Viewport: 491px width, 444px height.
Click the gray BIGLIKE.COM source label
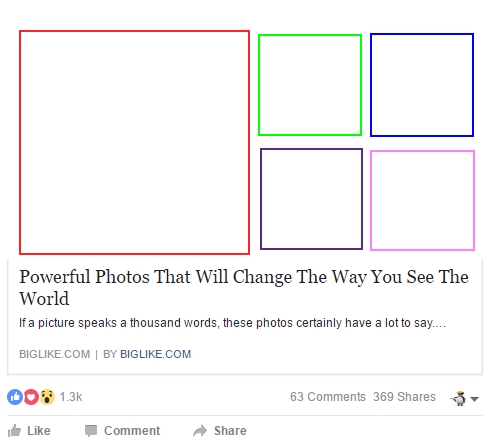tap(54, 354)
